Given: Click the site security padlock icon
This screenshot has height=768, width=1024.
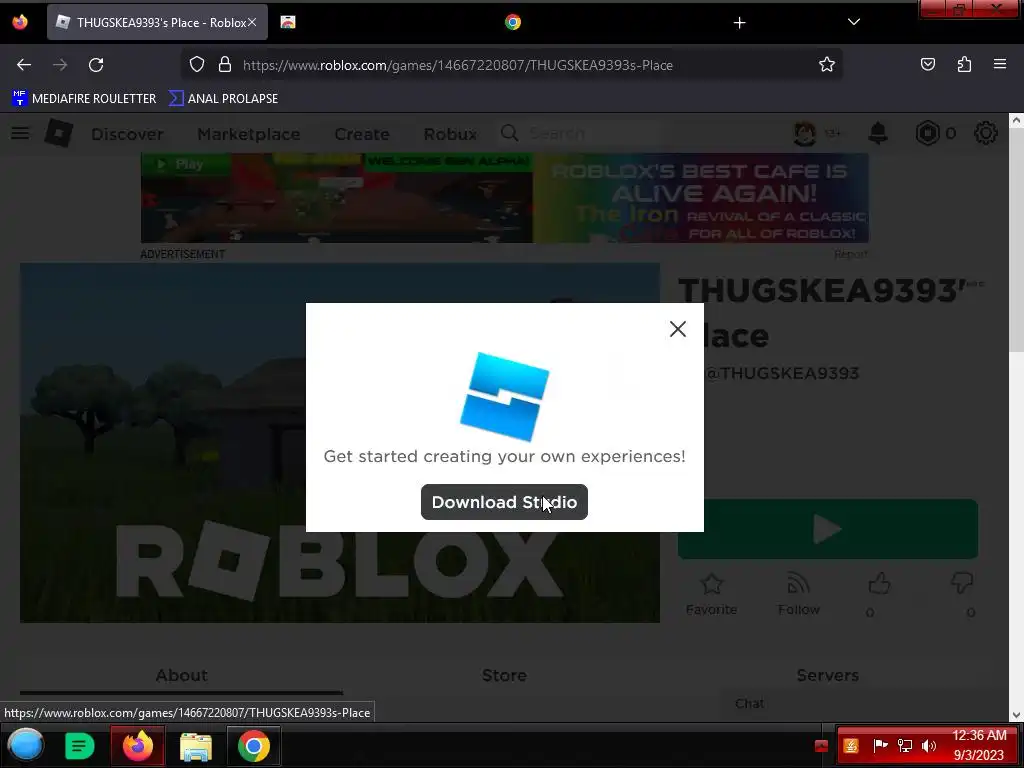Looking at the screenshot, I should (225, 64).
